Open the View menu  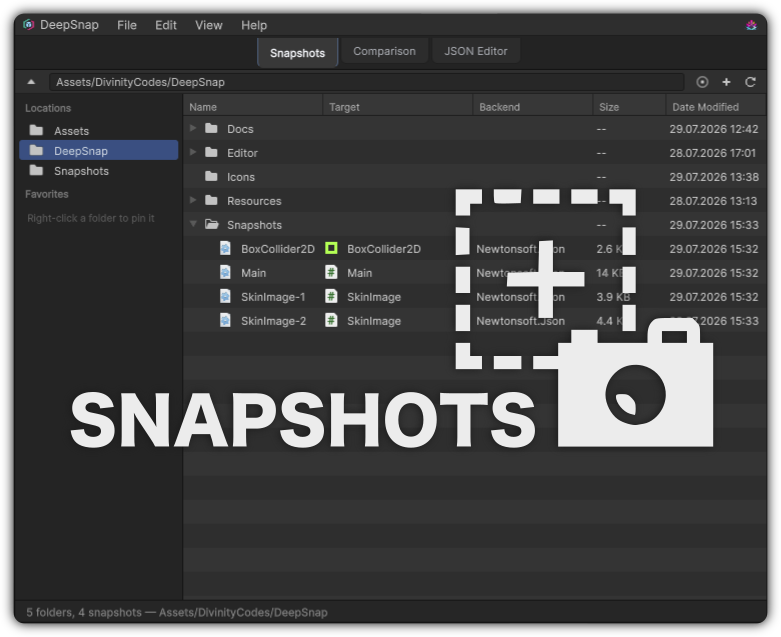tap(209, 25)
